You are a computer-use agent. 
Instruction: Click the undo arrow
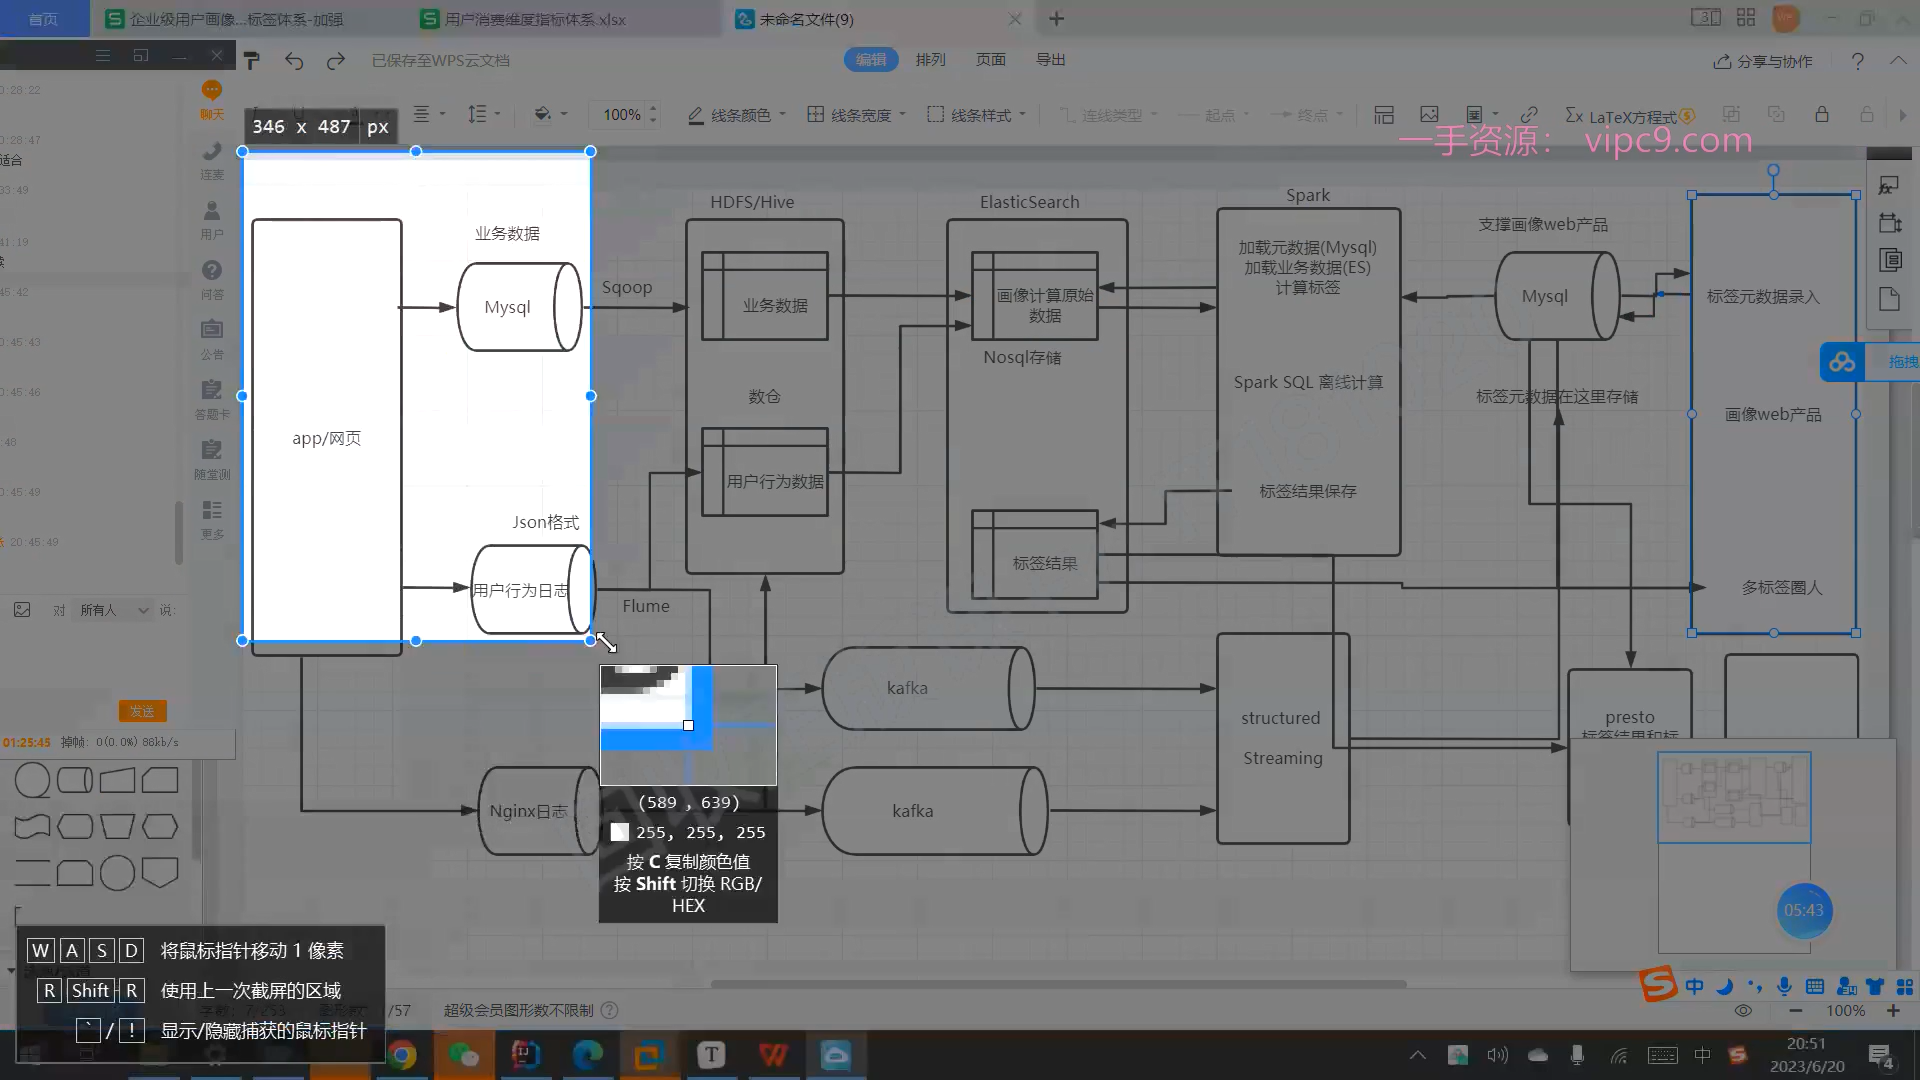[293, 61]
